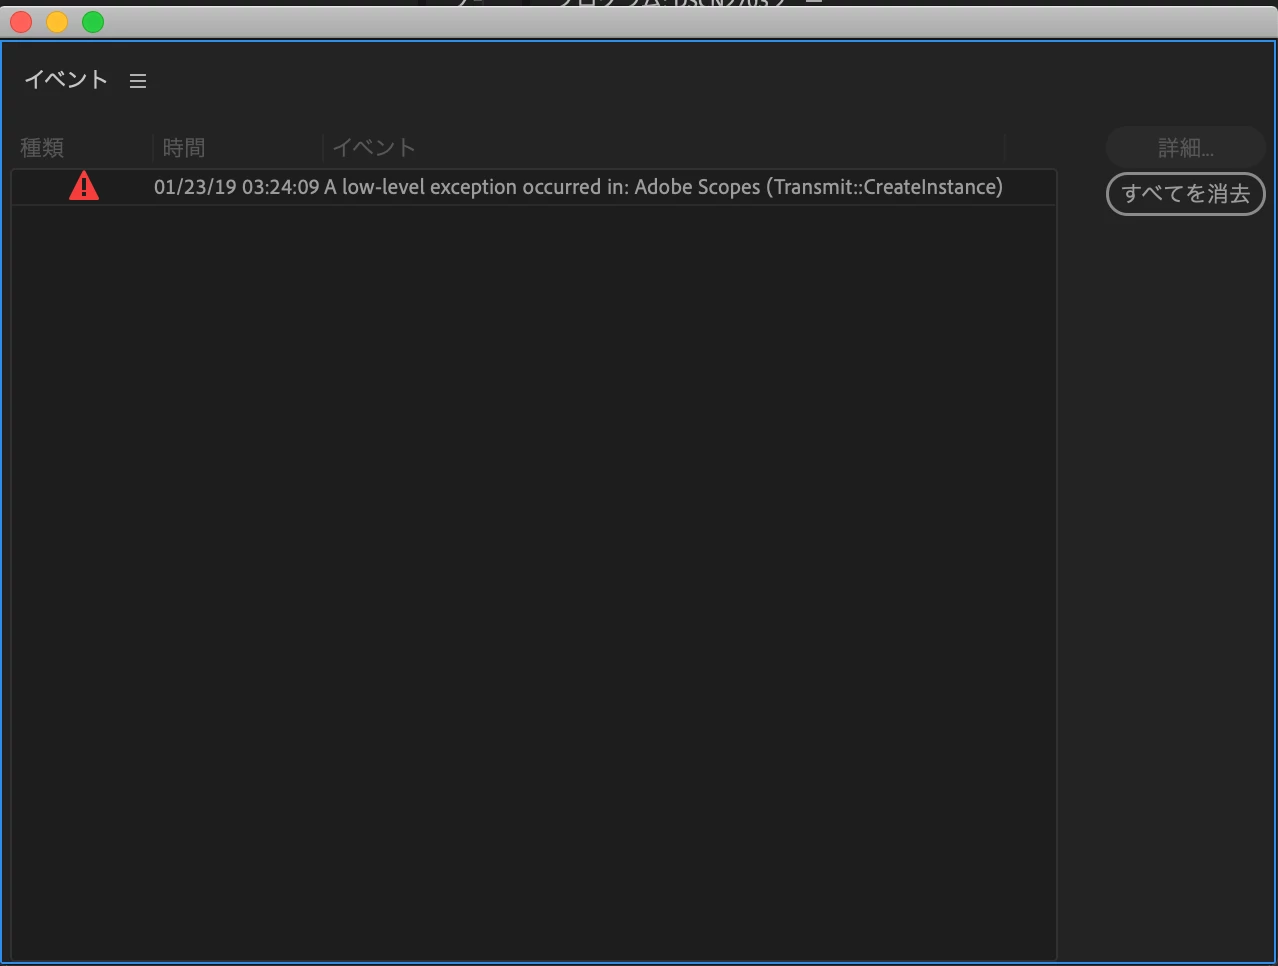This screenshot has width=1278, height=966.
Task: Click the 時間 column header
Action: [x=184, y=148]
